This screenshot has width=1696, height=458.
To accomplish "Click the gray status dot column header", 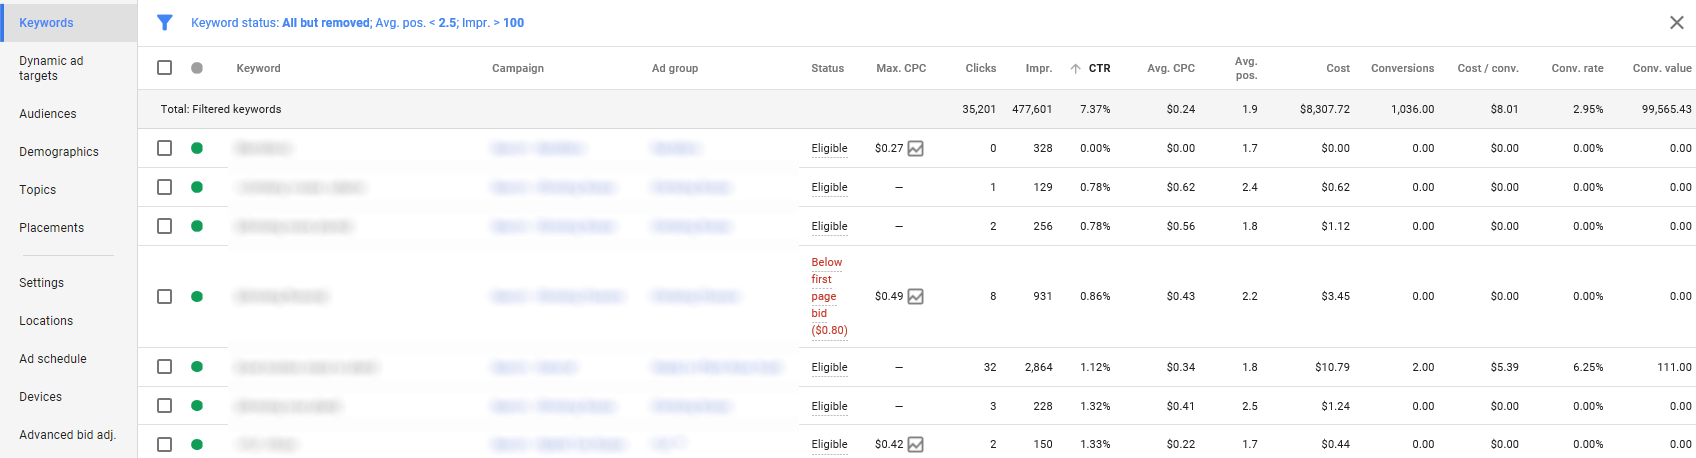I will (197, 68).
